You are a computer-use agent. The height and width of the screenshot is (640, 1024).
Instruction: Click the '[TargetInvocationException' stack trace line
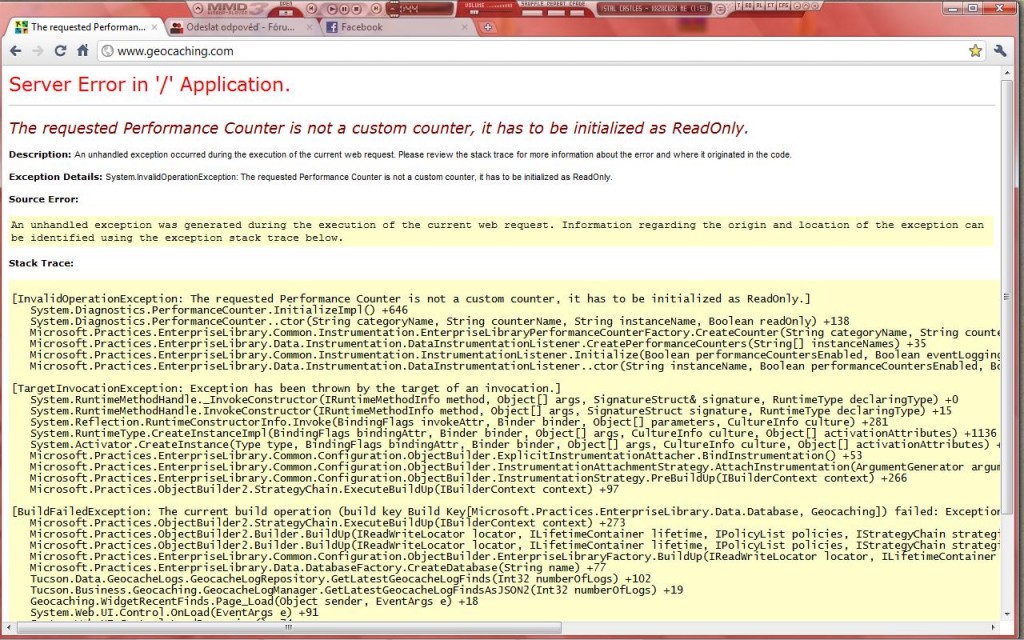[286, 389]
